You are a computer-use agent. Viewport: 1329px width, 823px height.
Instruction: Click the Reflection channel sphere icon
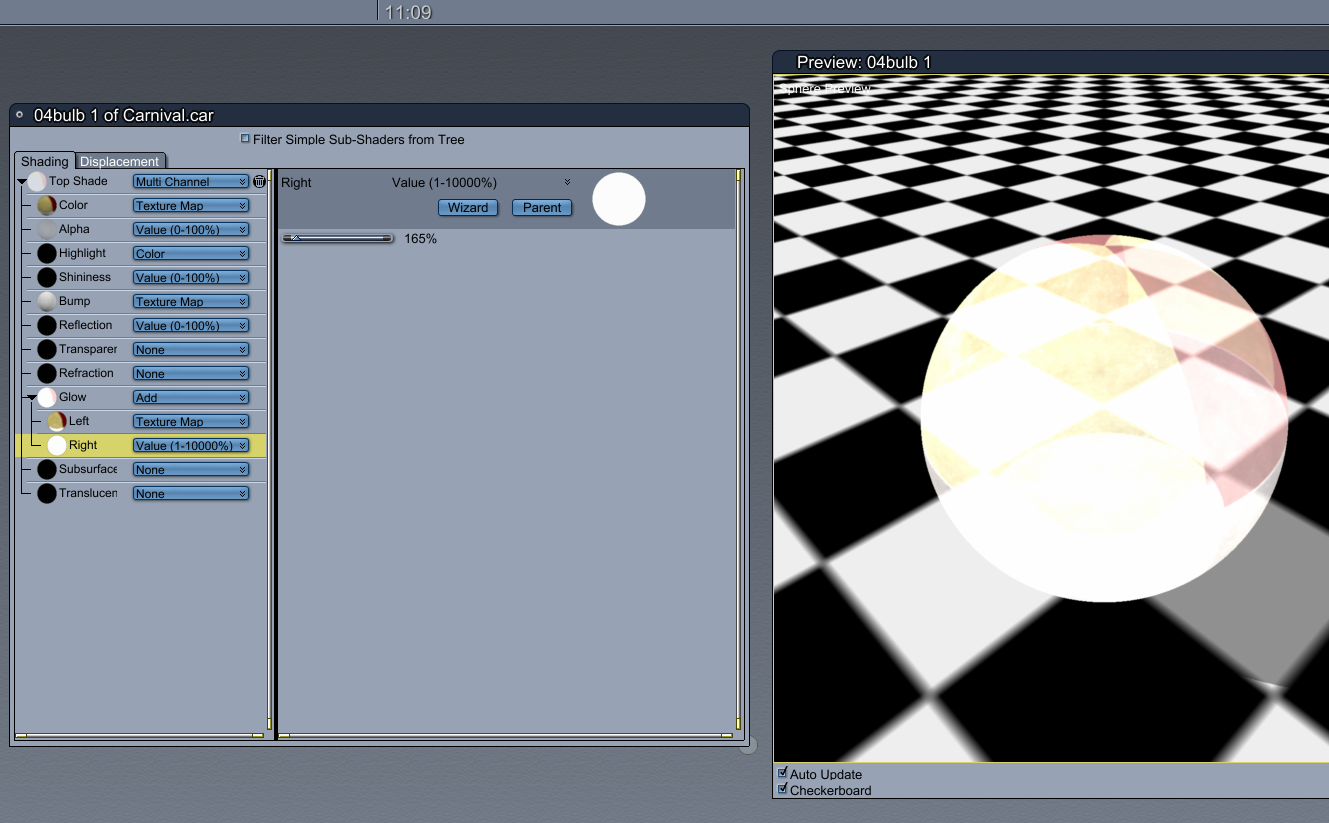(47, 326)
